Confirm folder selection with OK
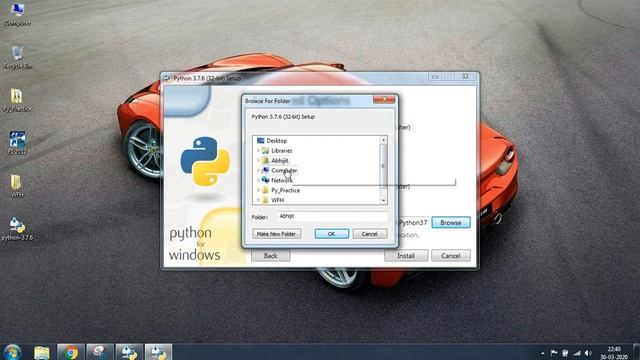The image size is (640, 360). pyautogui.click(x=331, y=234)
